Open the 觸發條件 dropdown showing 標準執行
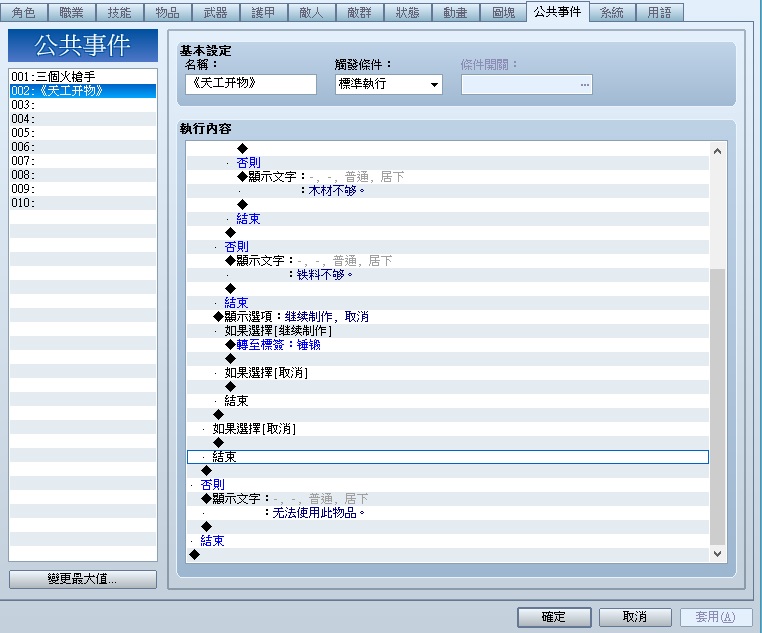 coord(389,84)
